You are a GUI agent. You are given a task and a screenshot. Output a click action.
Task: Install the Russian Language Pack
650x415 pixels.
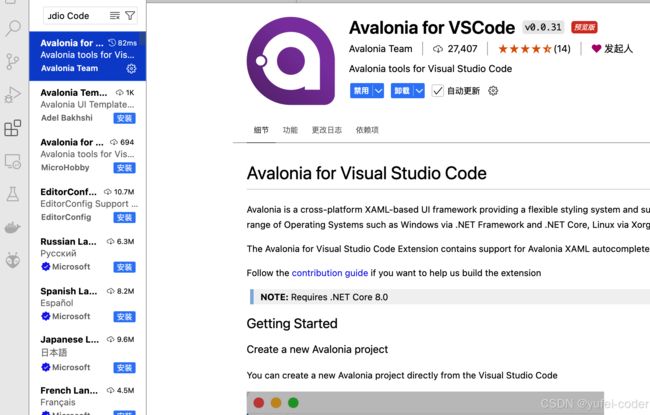[124, 267]
